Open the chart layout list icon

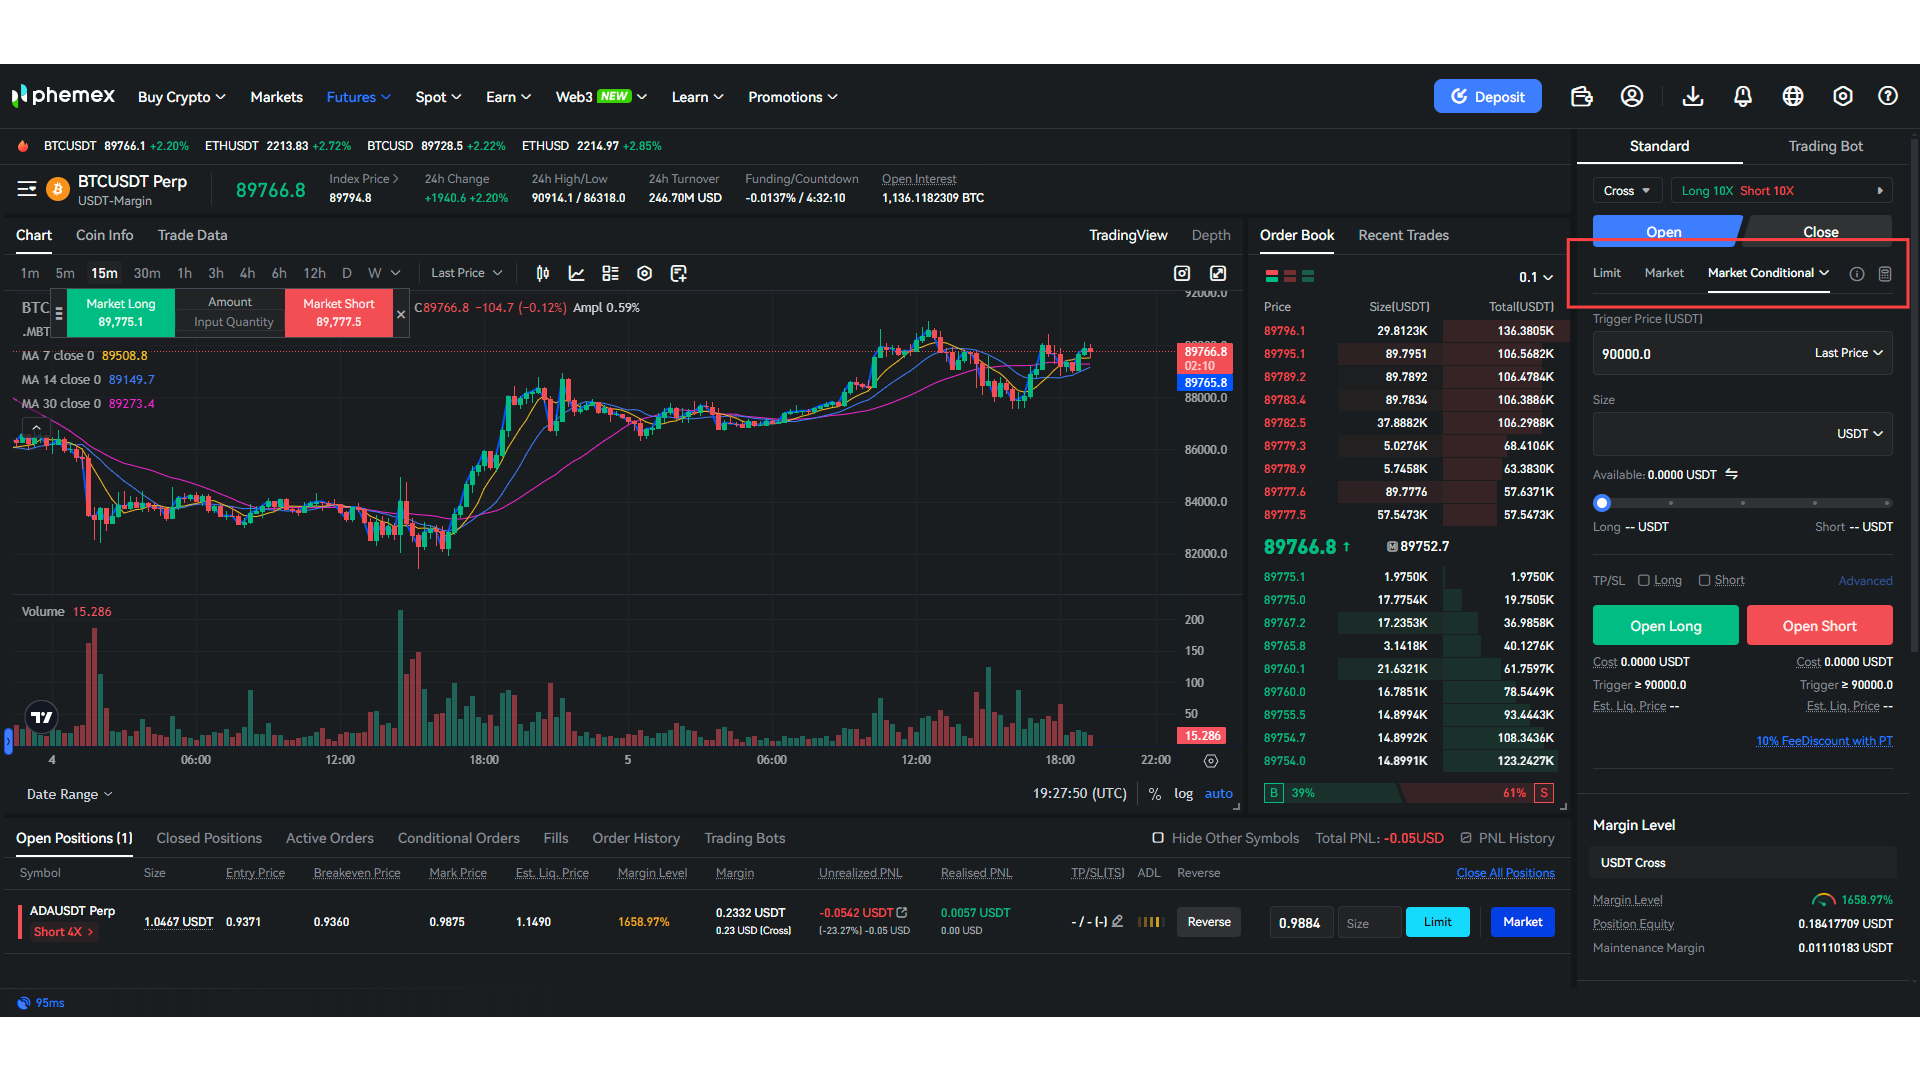pyautogui.click(x=611, y=272)
